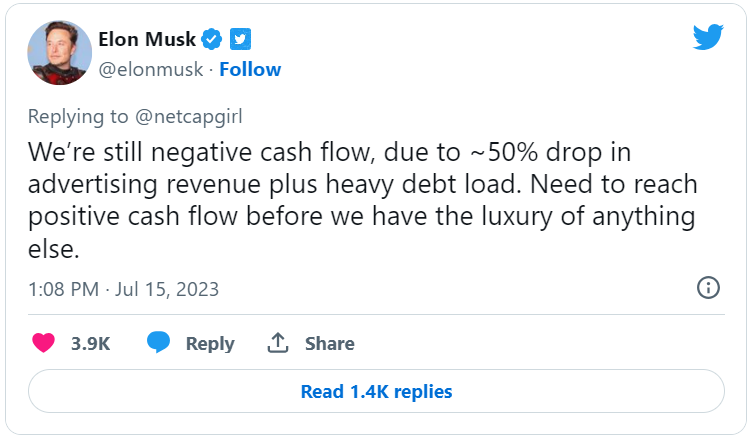Click the 1:08 PM time text

[63, 290]
